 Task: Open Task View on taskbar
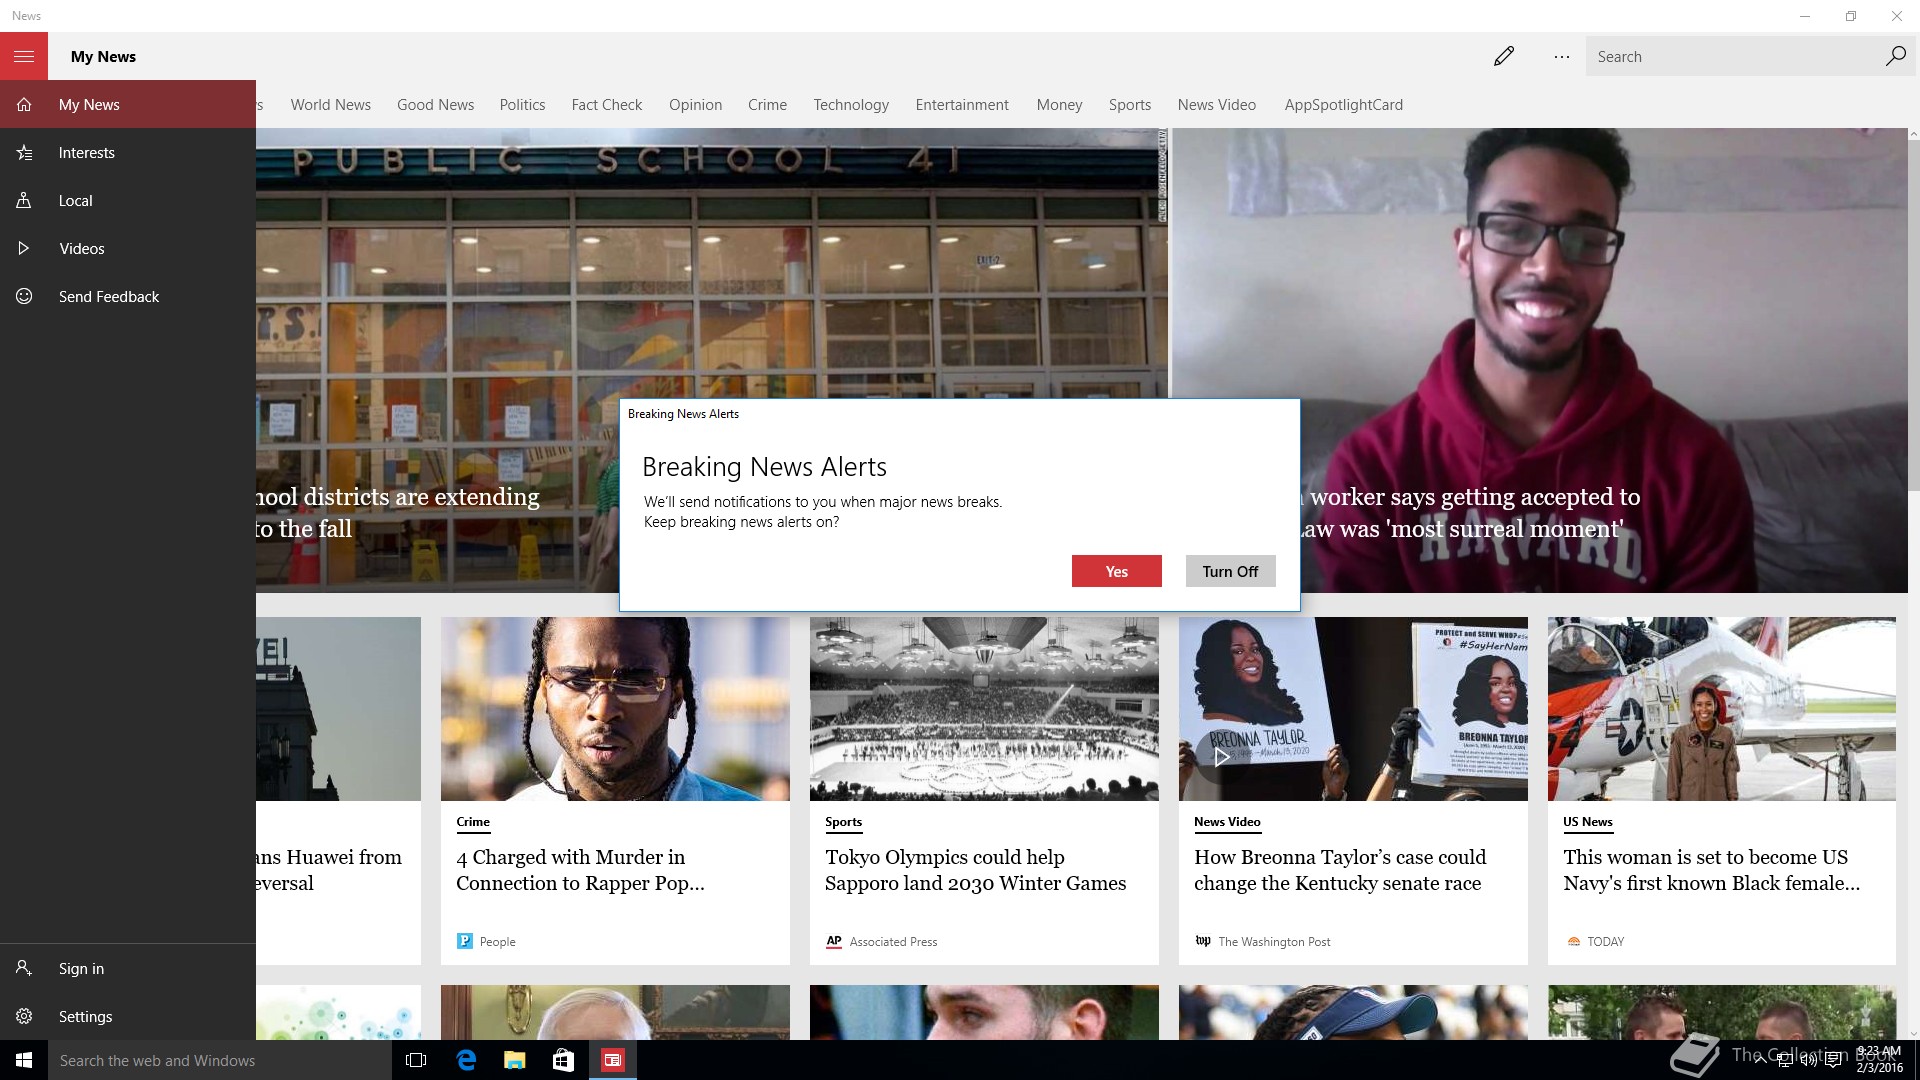[x=416, y=1060]
